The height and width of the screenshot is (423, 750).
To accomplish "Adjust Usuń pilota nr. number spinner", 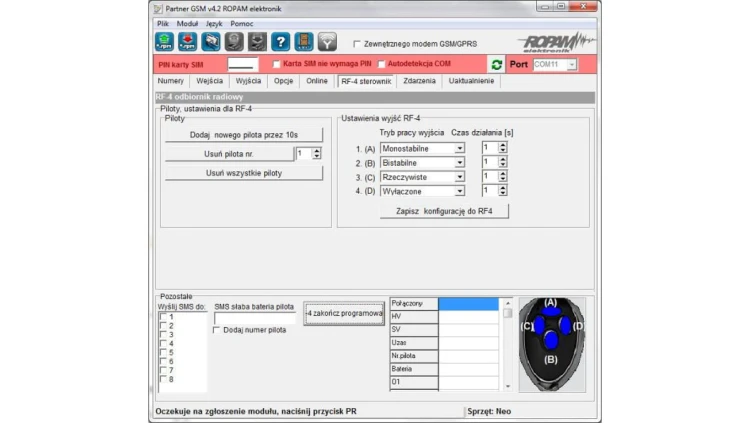I will tap(316, 154).
